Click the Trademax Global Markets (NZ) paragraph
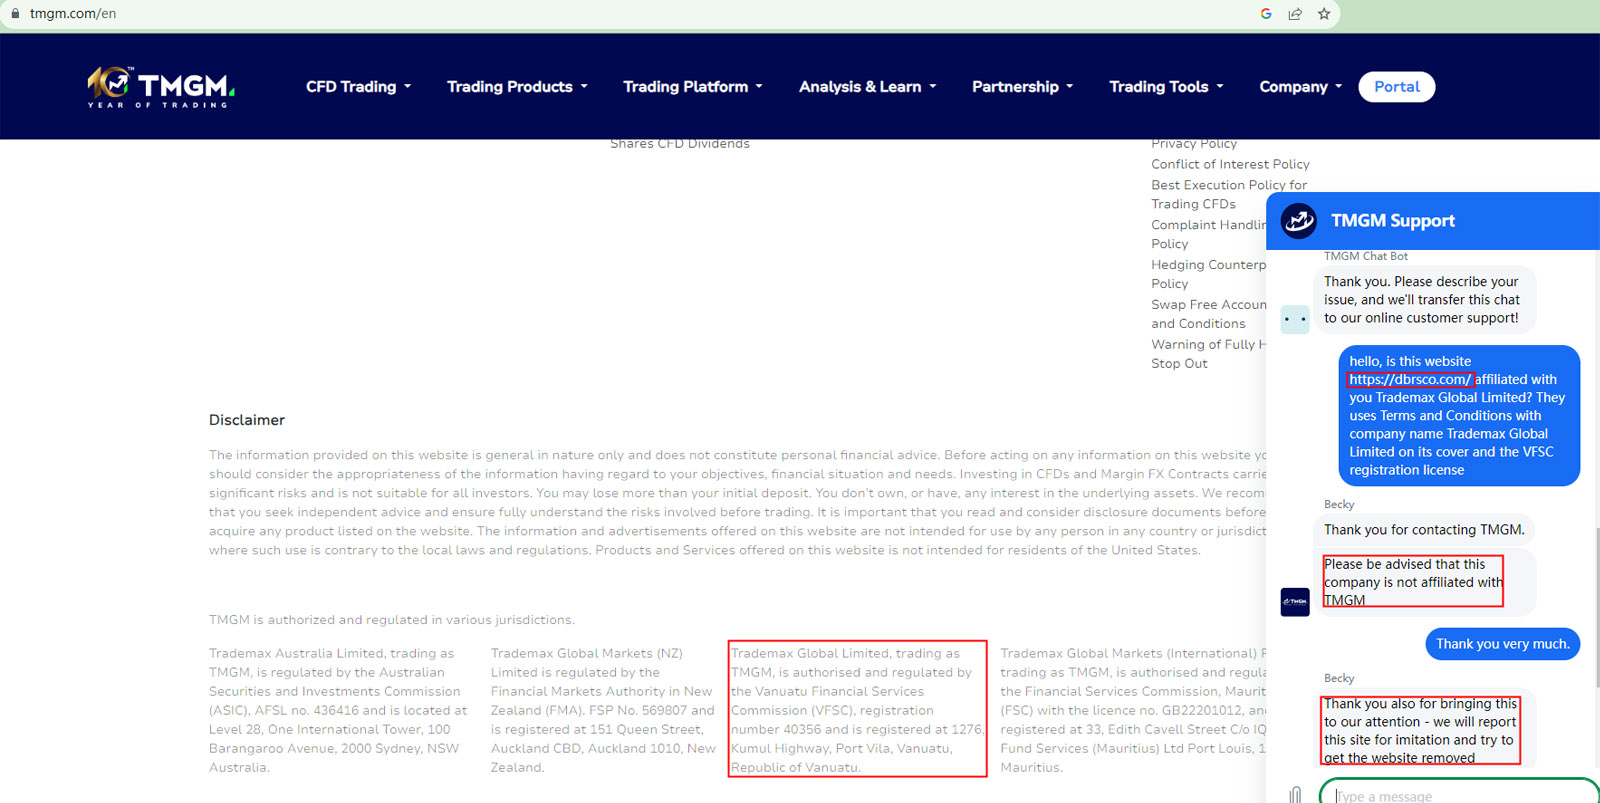This screenshot has height=803, width=1600. (603, 710)
